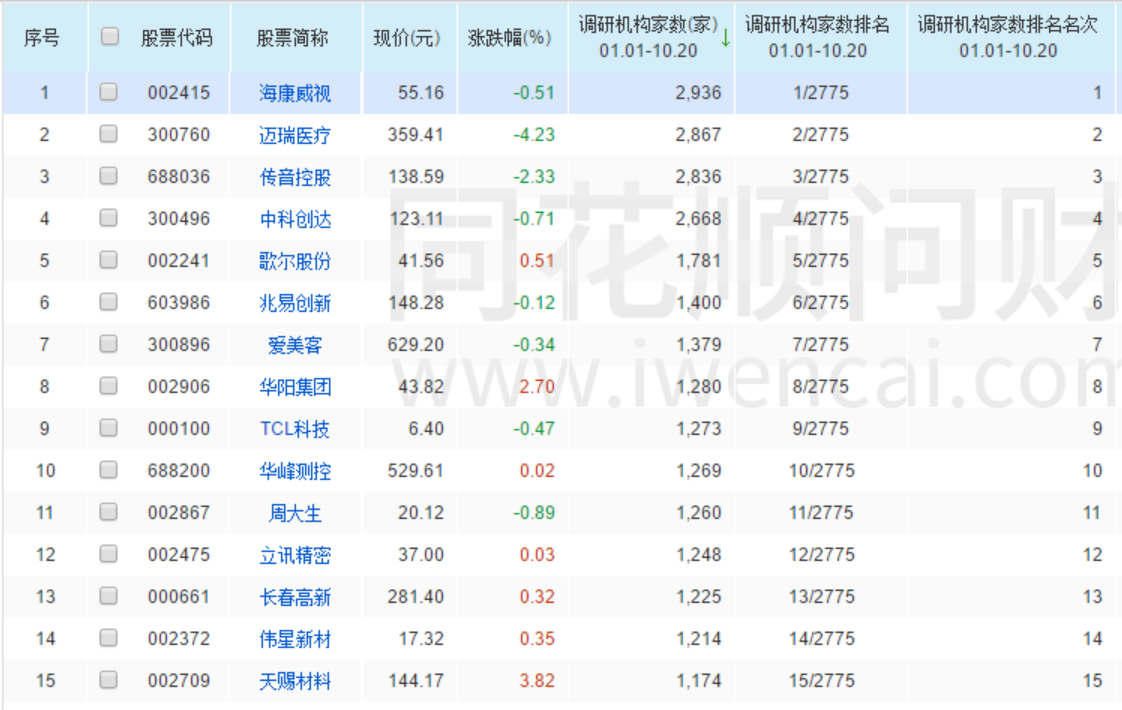The image size is (1122, 710).
Task: Sort by 涨跌幅(%) column header
Action: [509, 38]
